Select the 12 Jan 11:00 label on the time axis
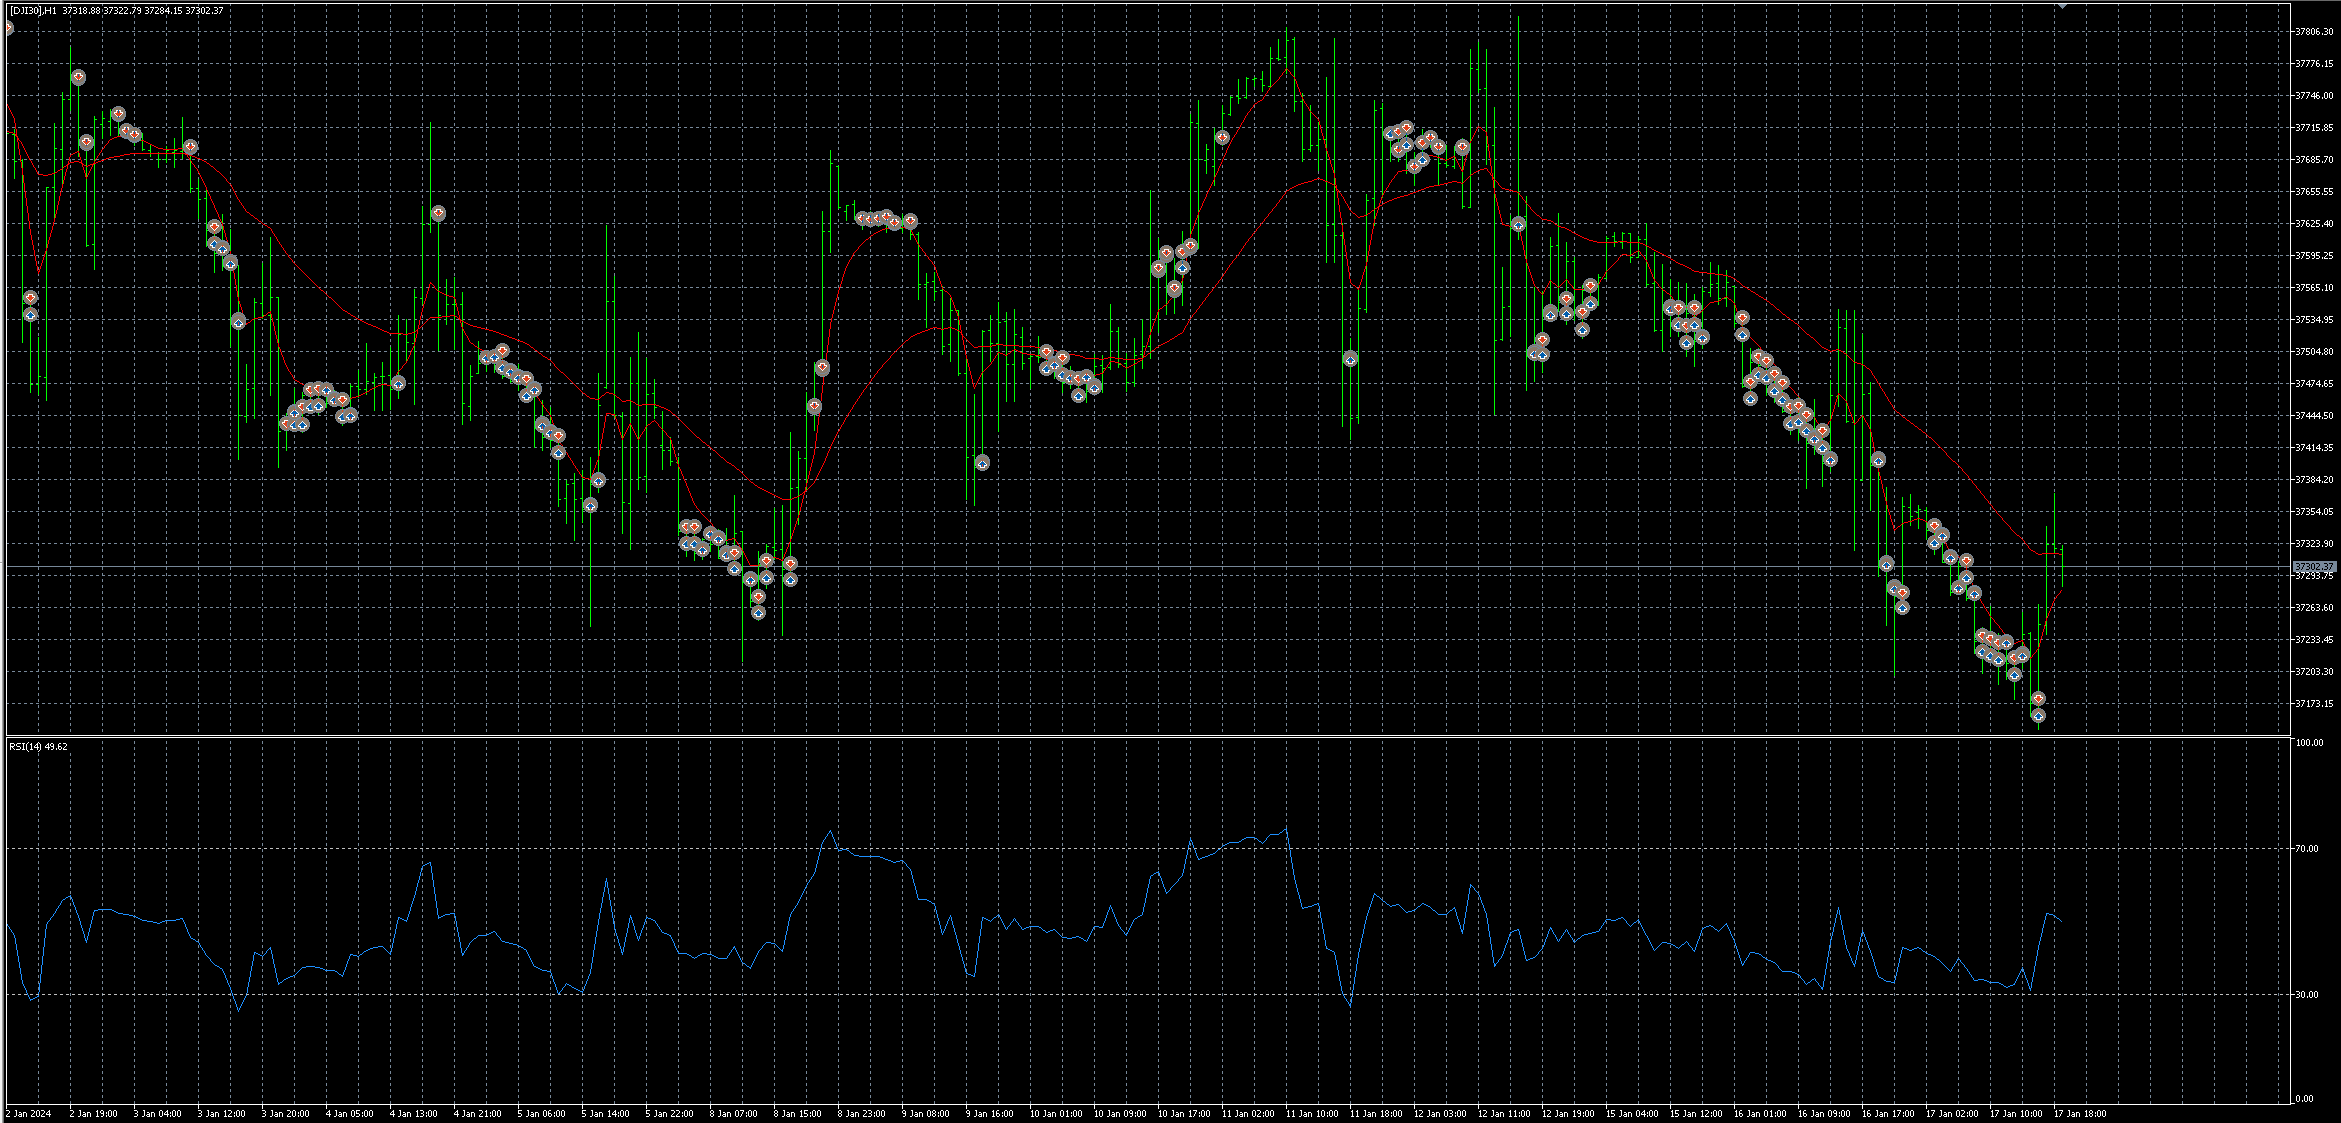 1502,1113
